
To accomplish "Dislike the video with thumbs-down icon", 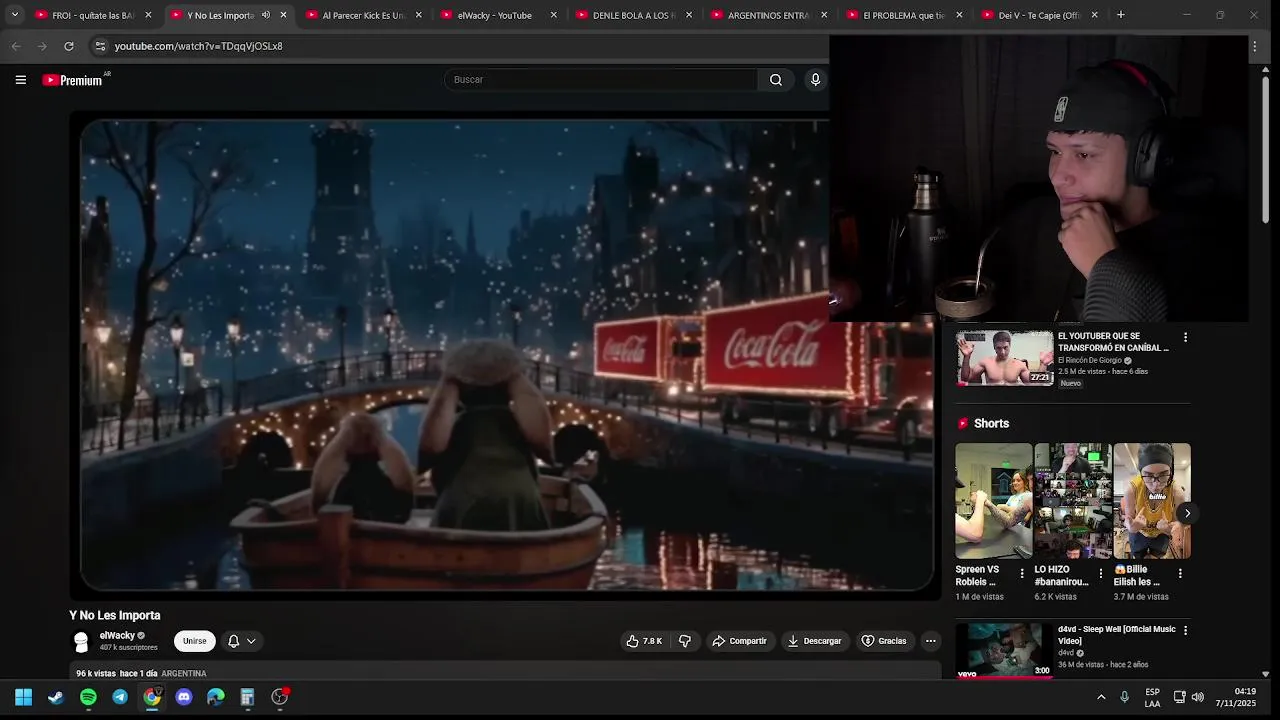I will [685, 641].
